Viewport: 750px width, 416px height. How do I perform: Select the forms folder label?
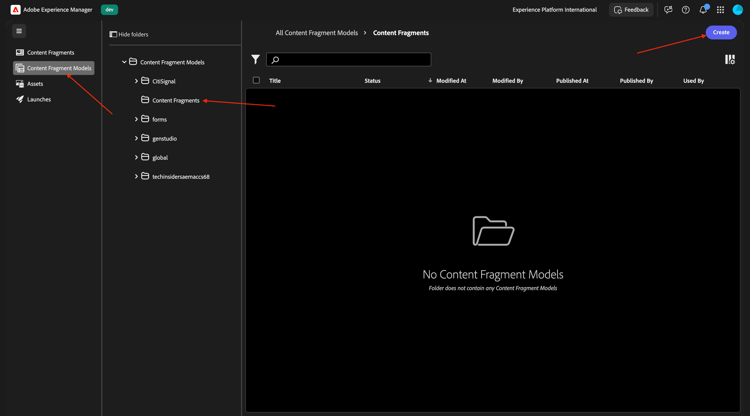point(159,120)
